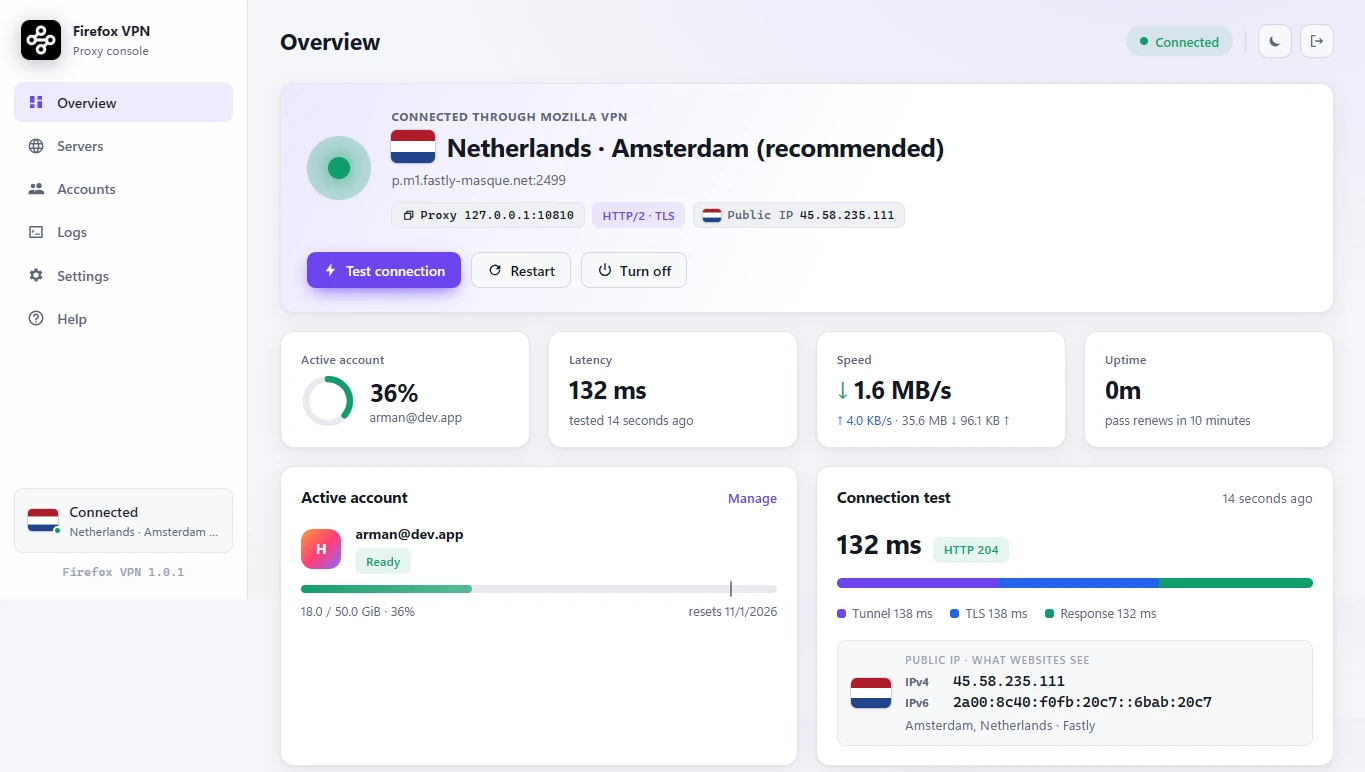Screen dimensions: 1365x772
Task: Click the p.m1.fastly-masque.net:2499 hostname
Action: tap(479, 180)
